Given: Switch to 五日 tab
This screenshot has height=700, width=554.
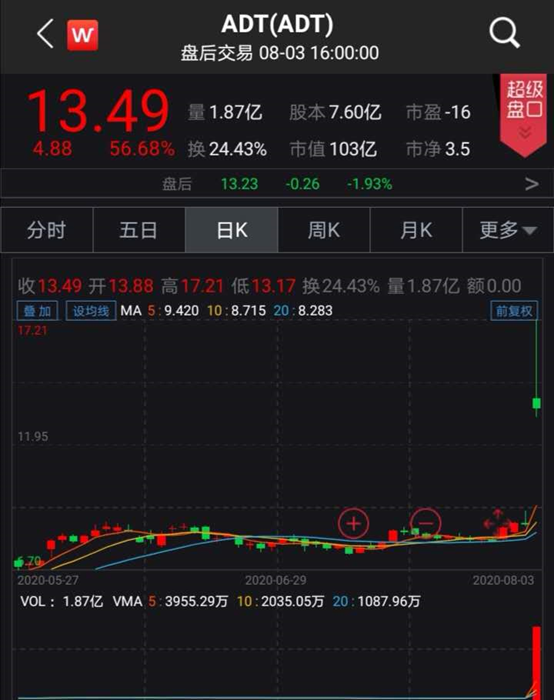Looking at the screenshot, I should point(139,230).
